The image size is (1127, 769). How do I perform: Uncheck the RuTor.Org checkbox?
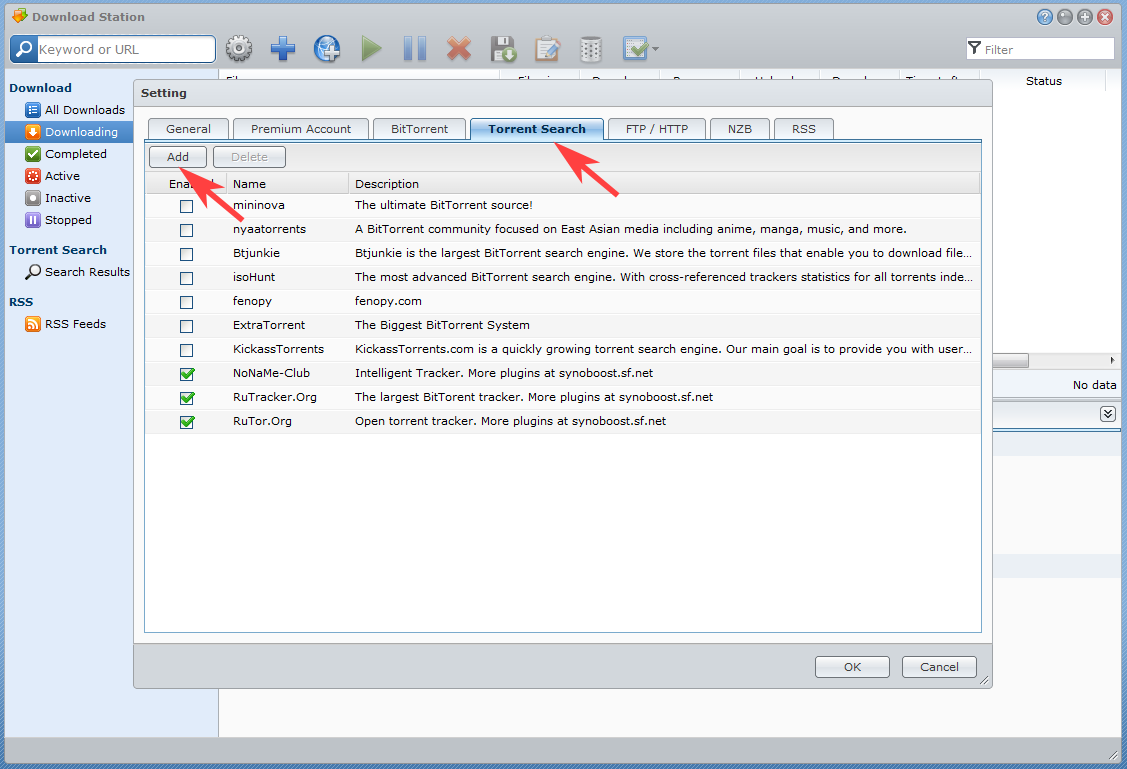(x=187, y=422)
